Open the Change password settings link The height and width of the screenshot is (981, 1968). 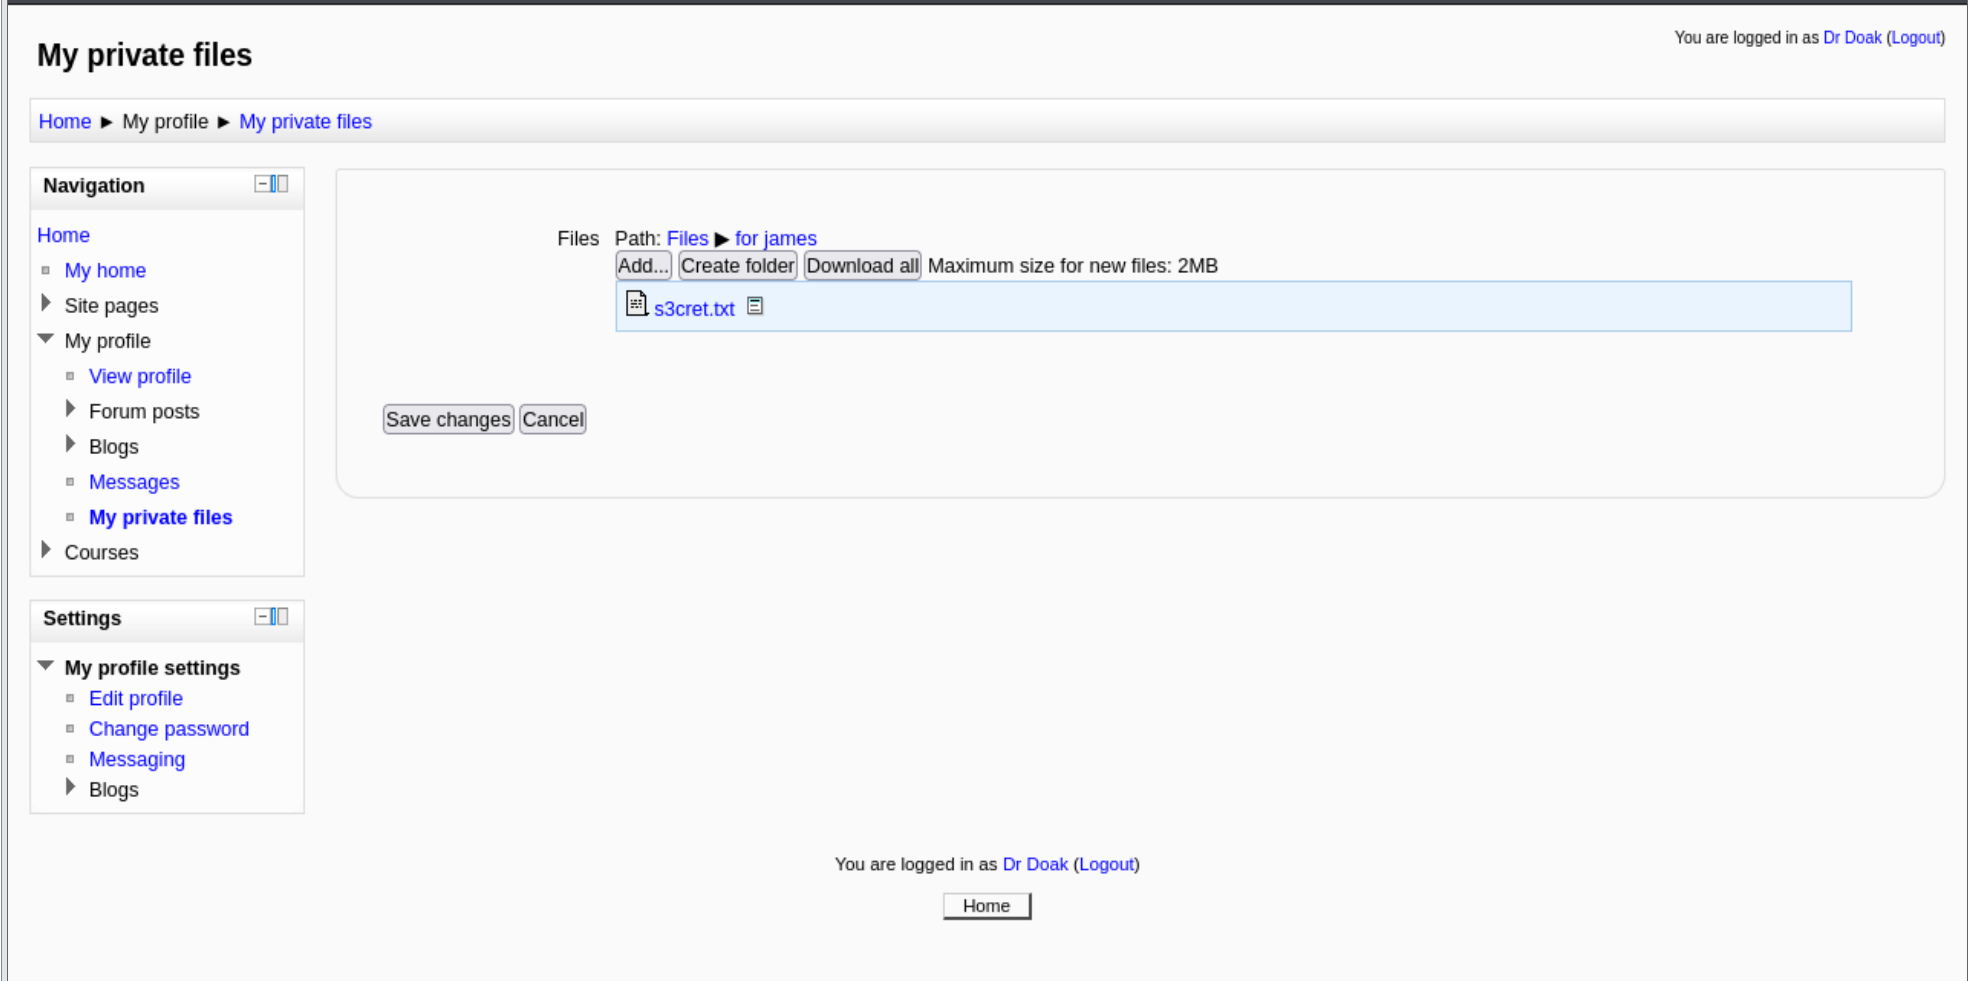coord(169,729)
